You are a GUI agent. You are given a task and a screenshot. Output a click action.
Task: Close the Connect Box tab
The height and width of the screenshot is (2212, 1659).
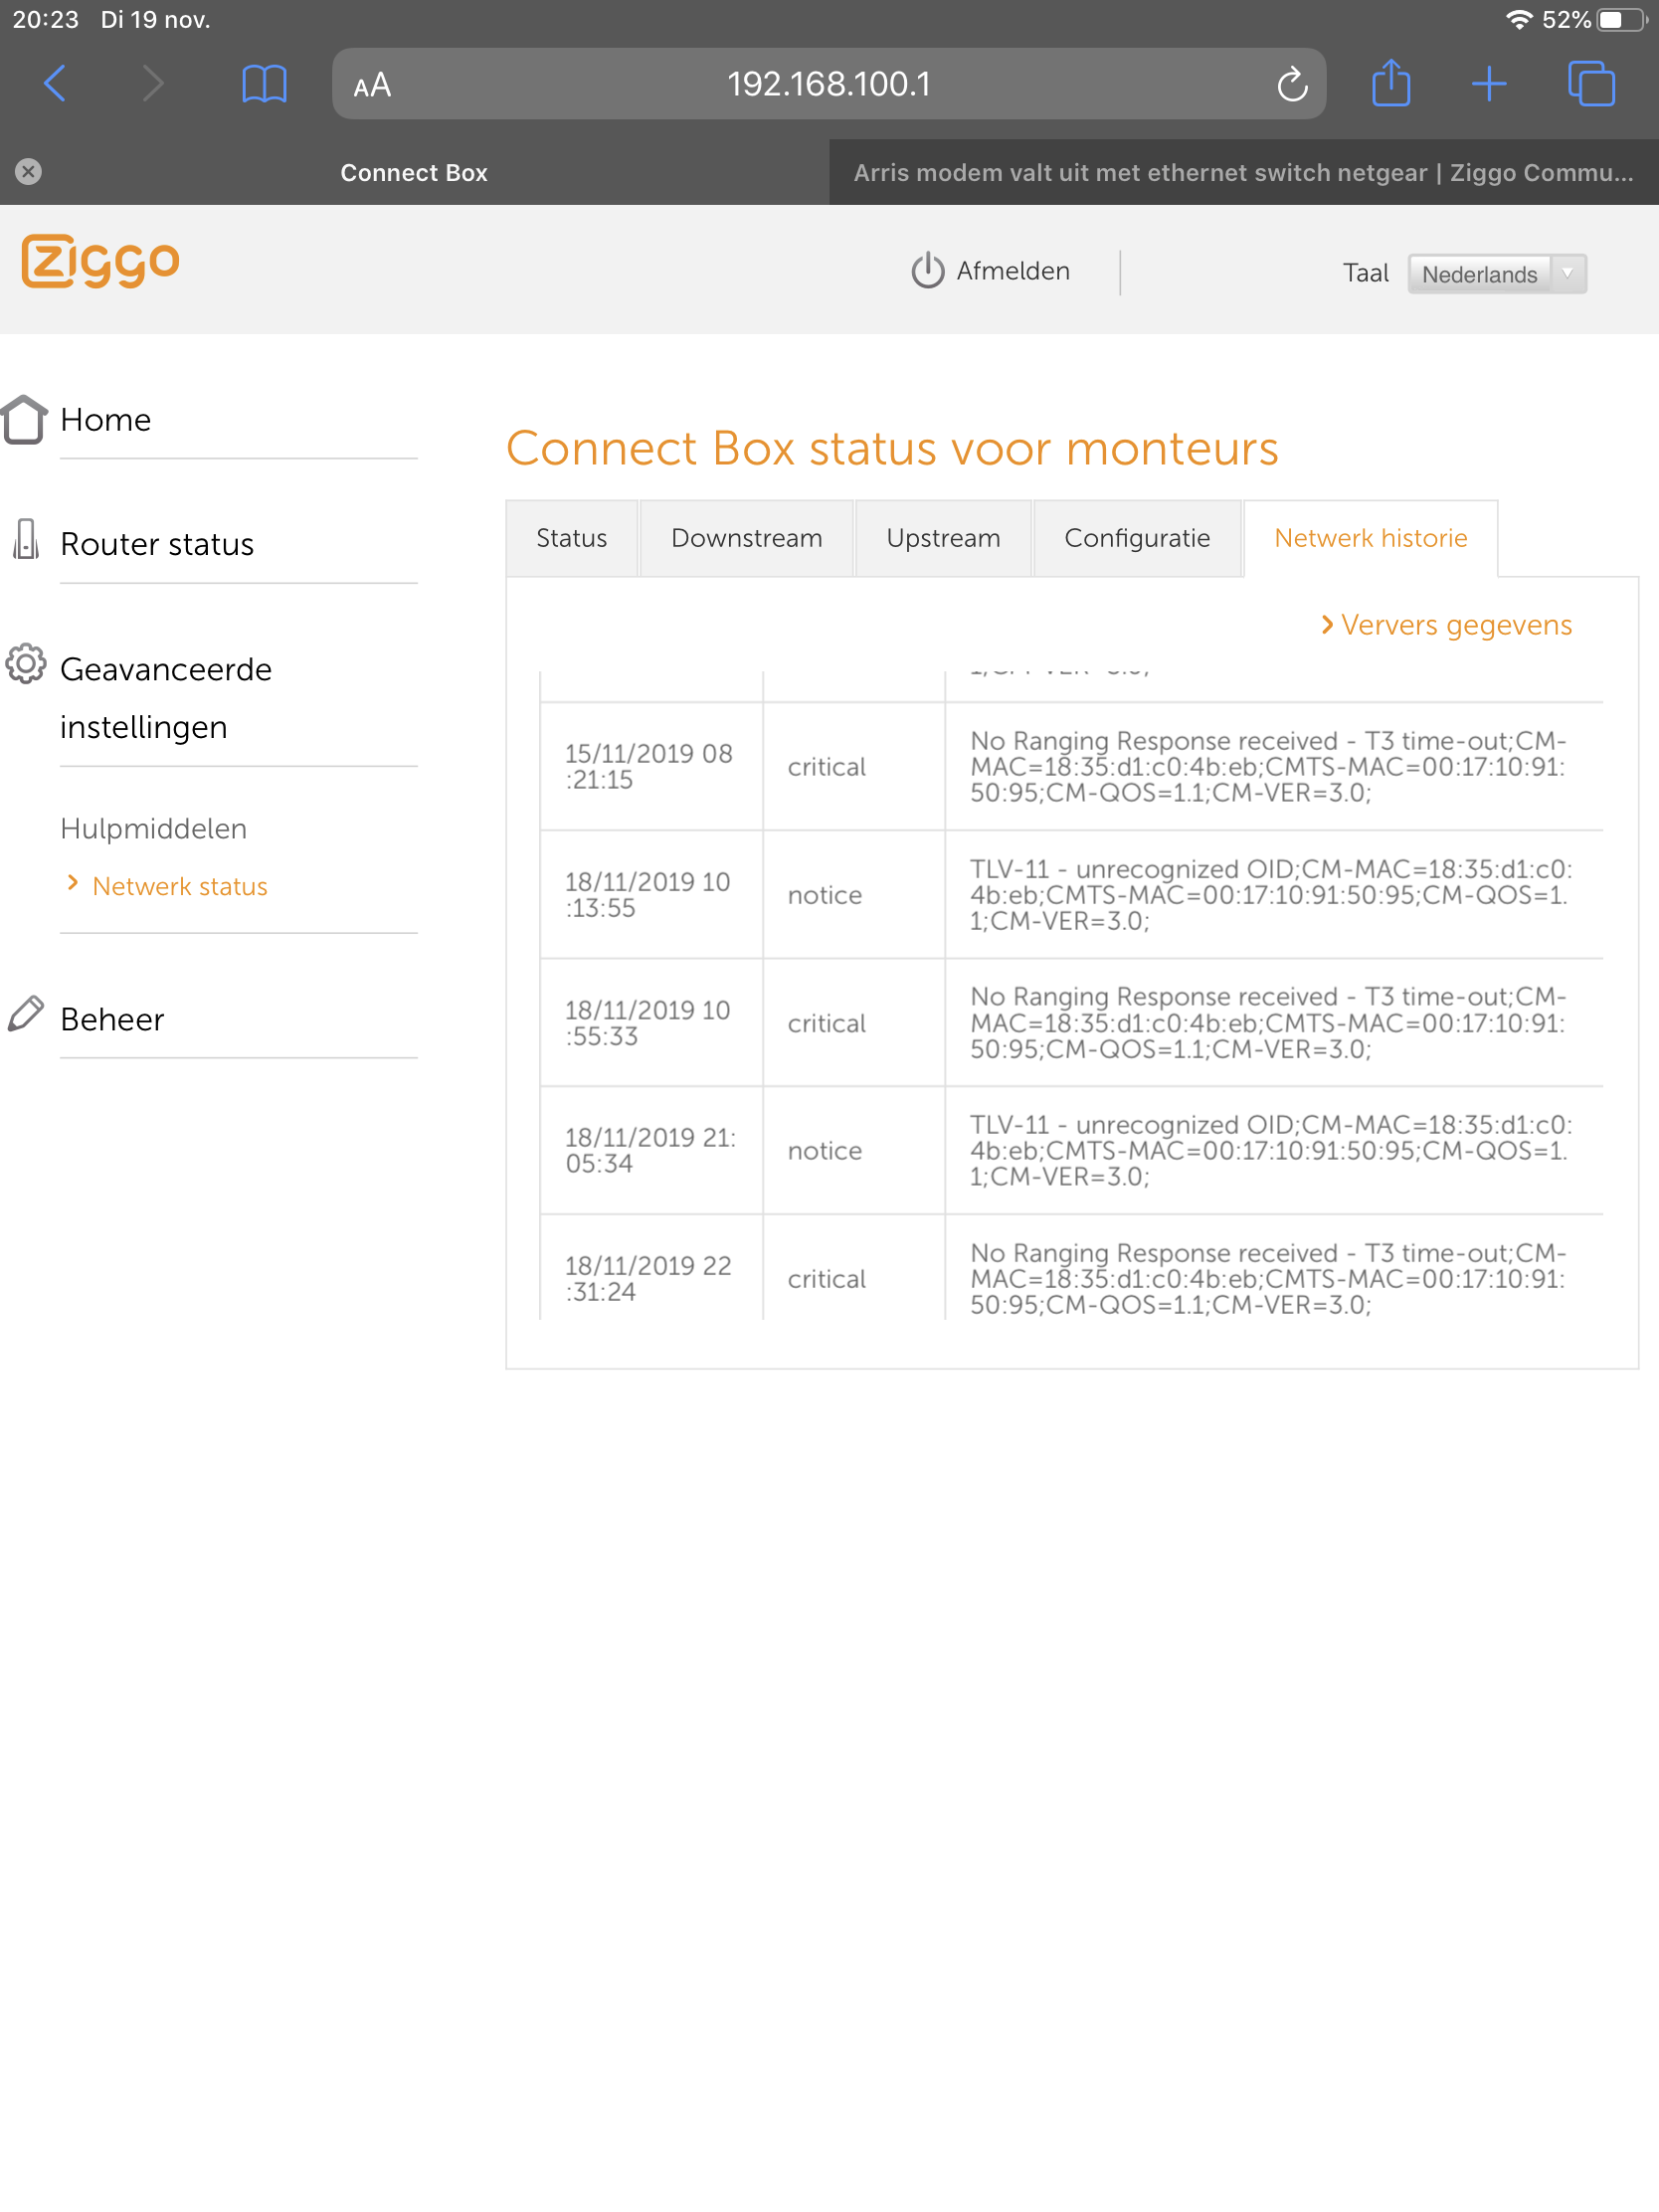click(29, 172)
